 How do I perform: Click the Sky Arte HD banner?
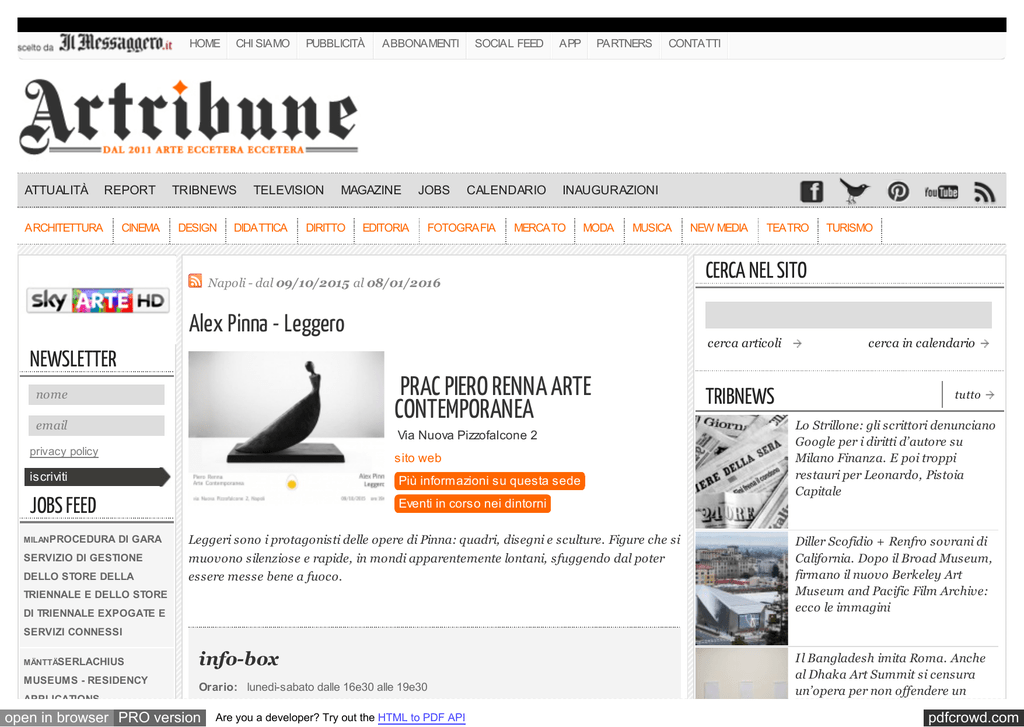(x=98, y=300)
